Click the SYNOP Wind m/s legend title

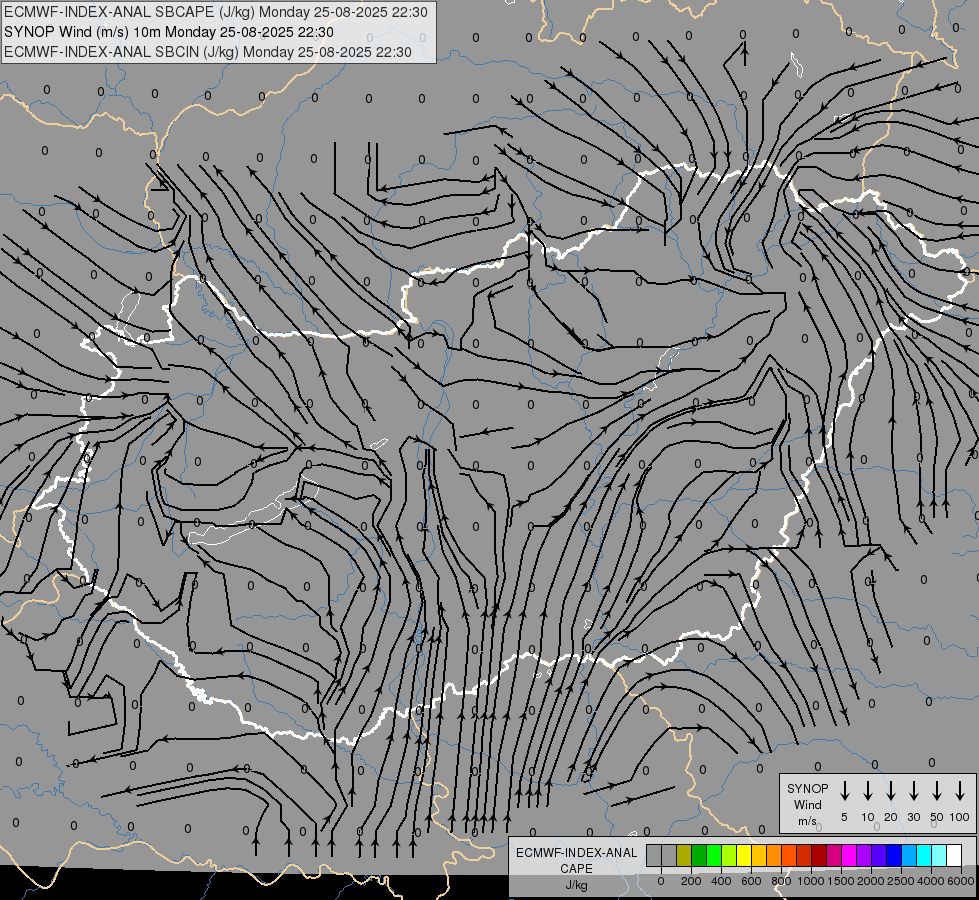pos(807,804)
